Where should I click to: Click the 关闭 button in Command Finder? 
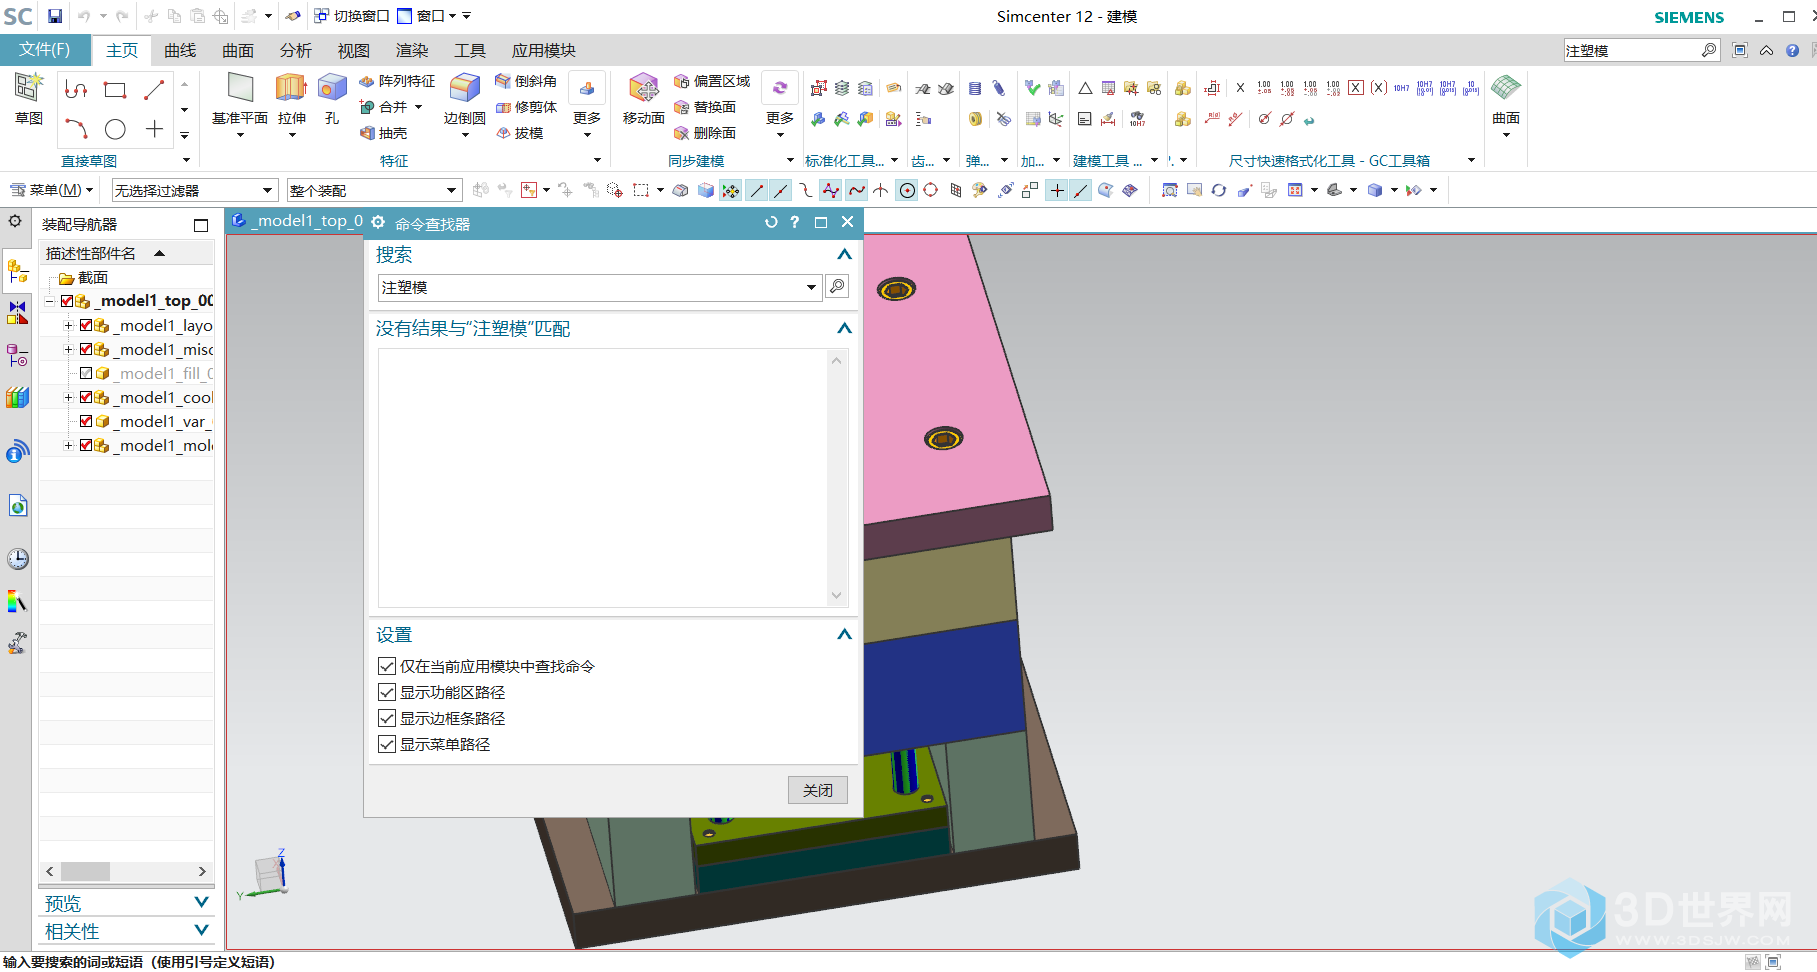[818, 790]
